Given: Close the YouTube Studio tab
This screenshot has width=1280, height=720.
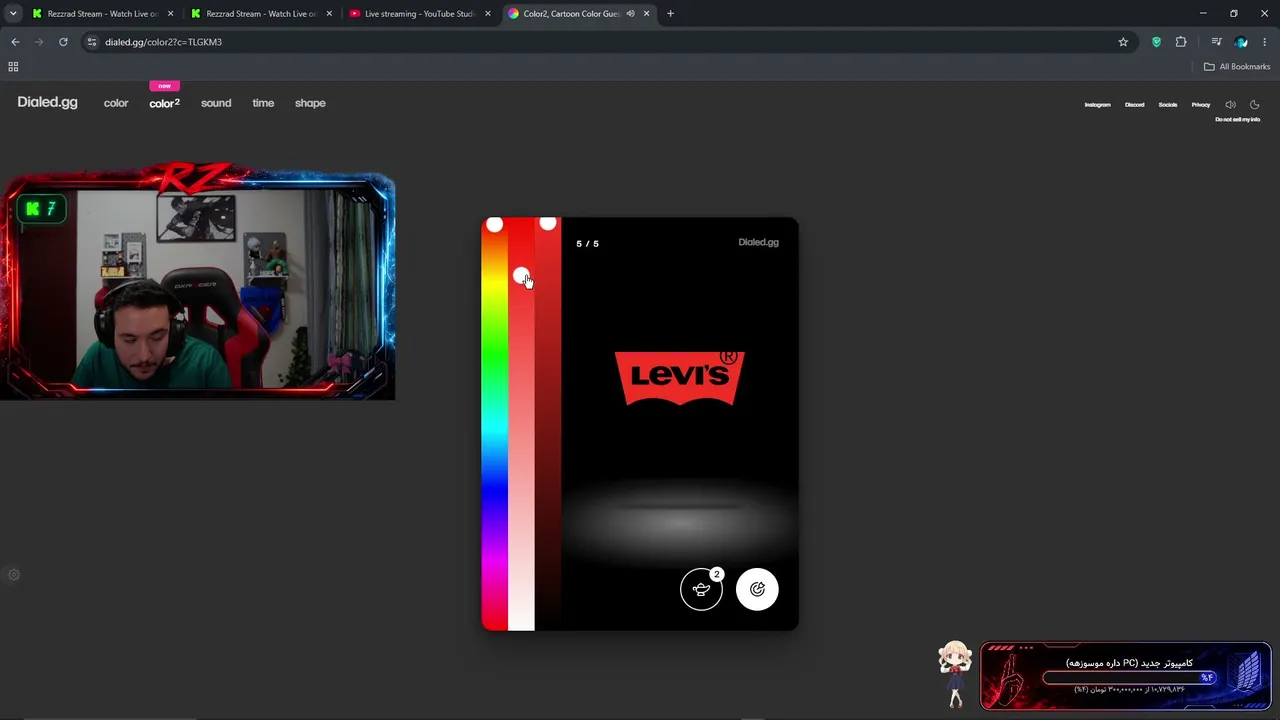Looking at the screenshot, I should [488, 14].
